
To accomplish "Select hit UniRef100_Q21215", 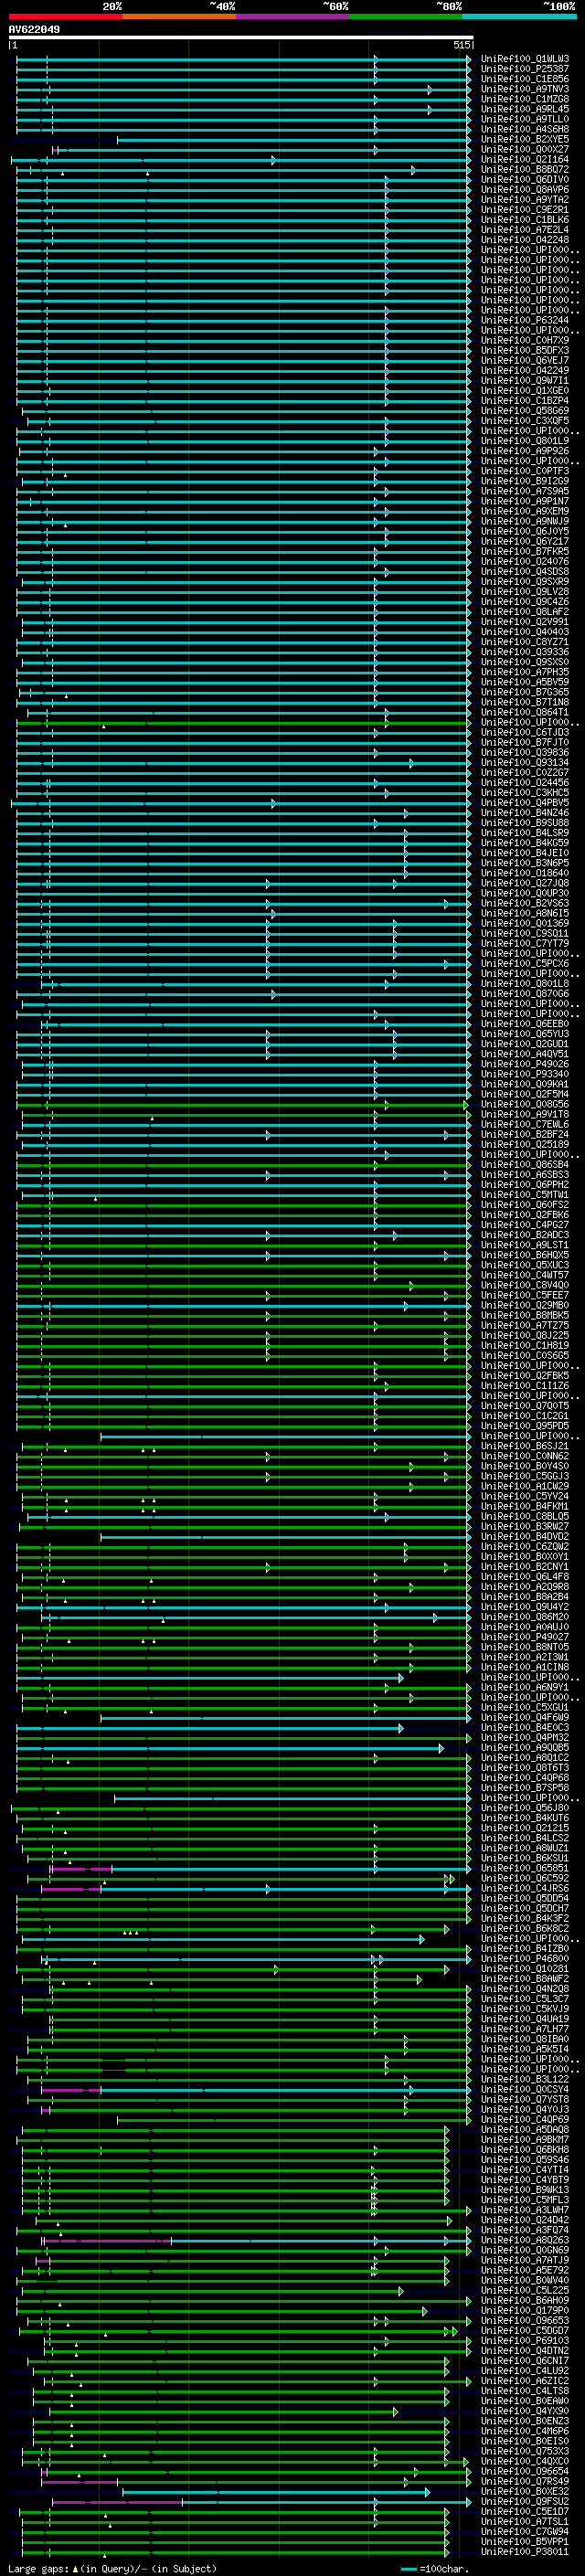I will [525, 1828].
